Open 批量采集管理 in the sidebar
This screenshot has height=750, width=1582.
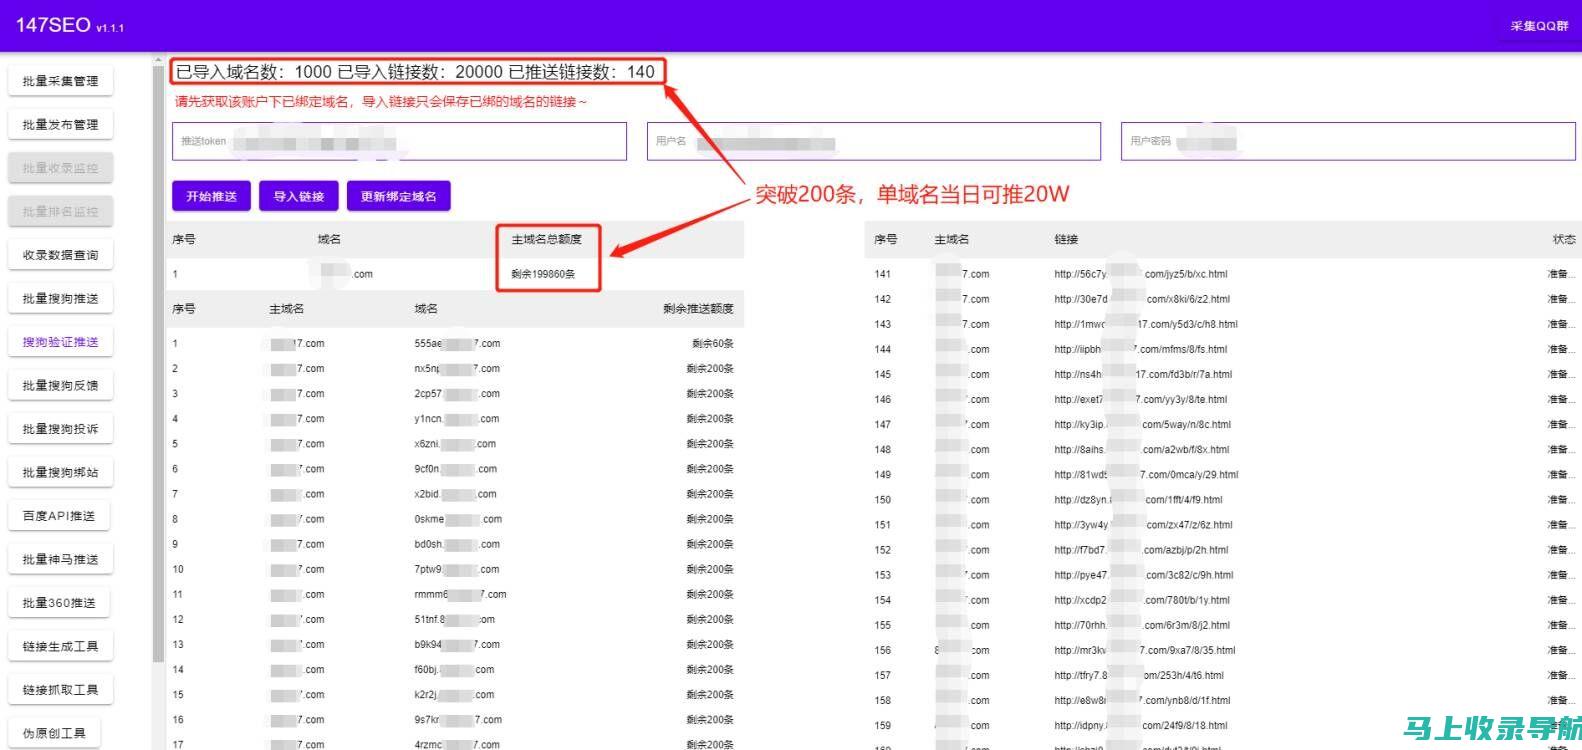pyautogui.click(x=60, y=81)
